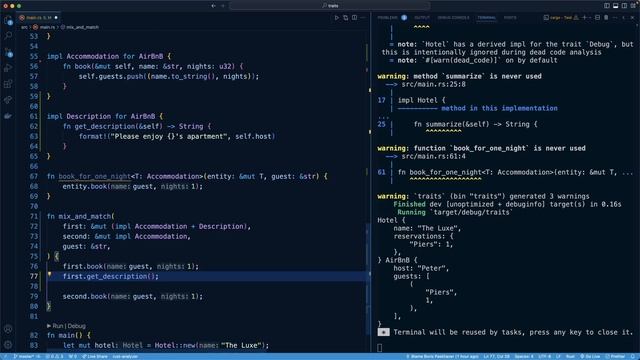Create a new terminal with plus icon
Image resolution: width=640 pixels, height=360 pixels.
(x=584, y=18)
